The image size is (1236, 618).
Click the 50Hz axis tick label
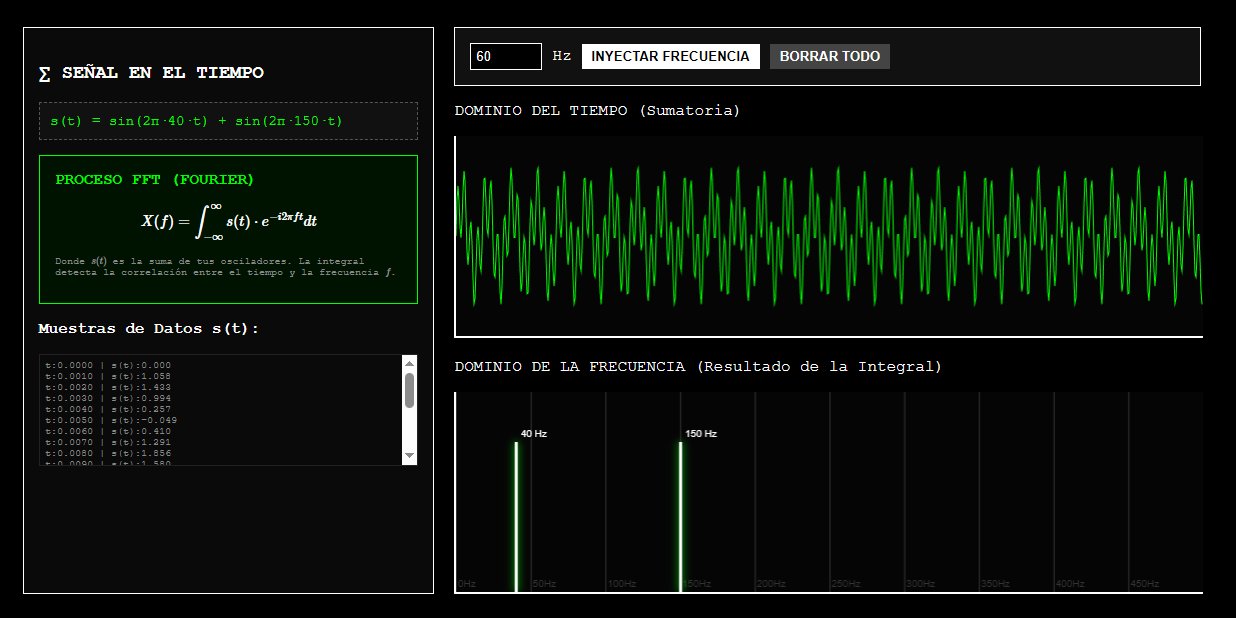click(544, 583)
